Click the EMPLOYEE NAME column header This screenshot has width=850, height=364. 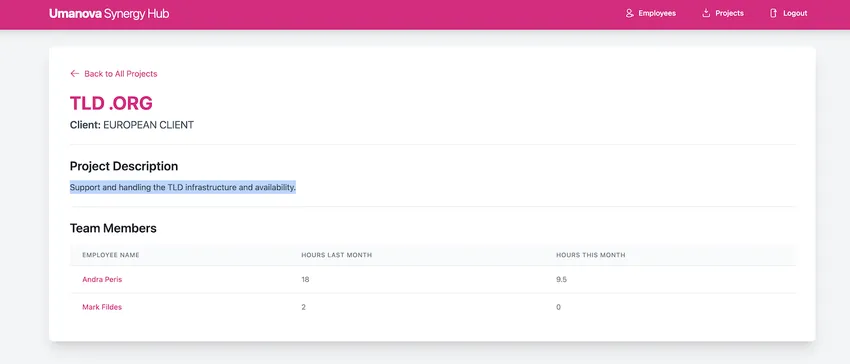pos(111,255)
